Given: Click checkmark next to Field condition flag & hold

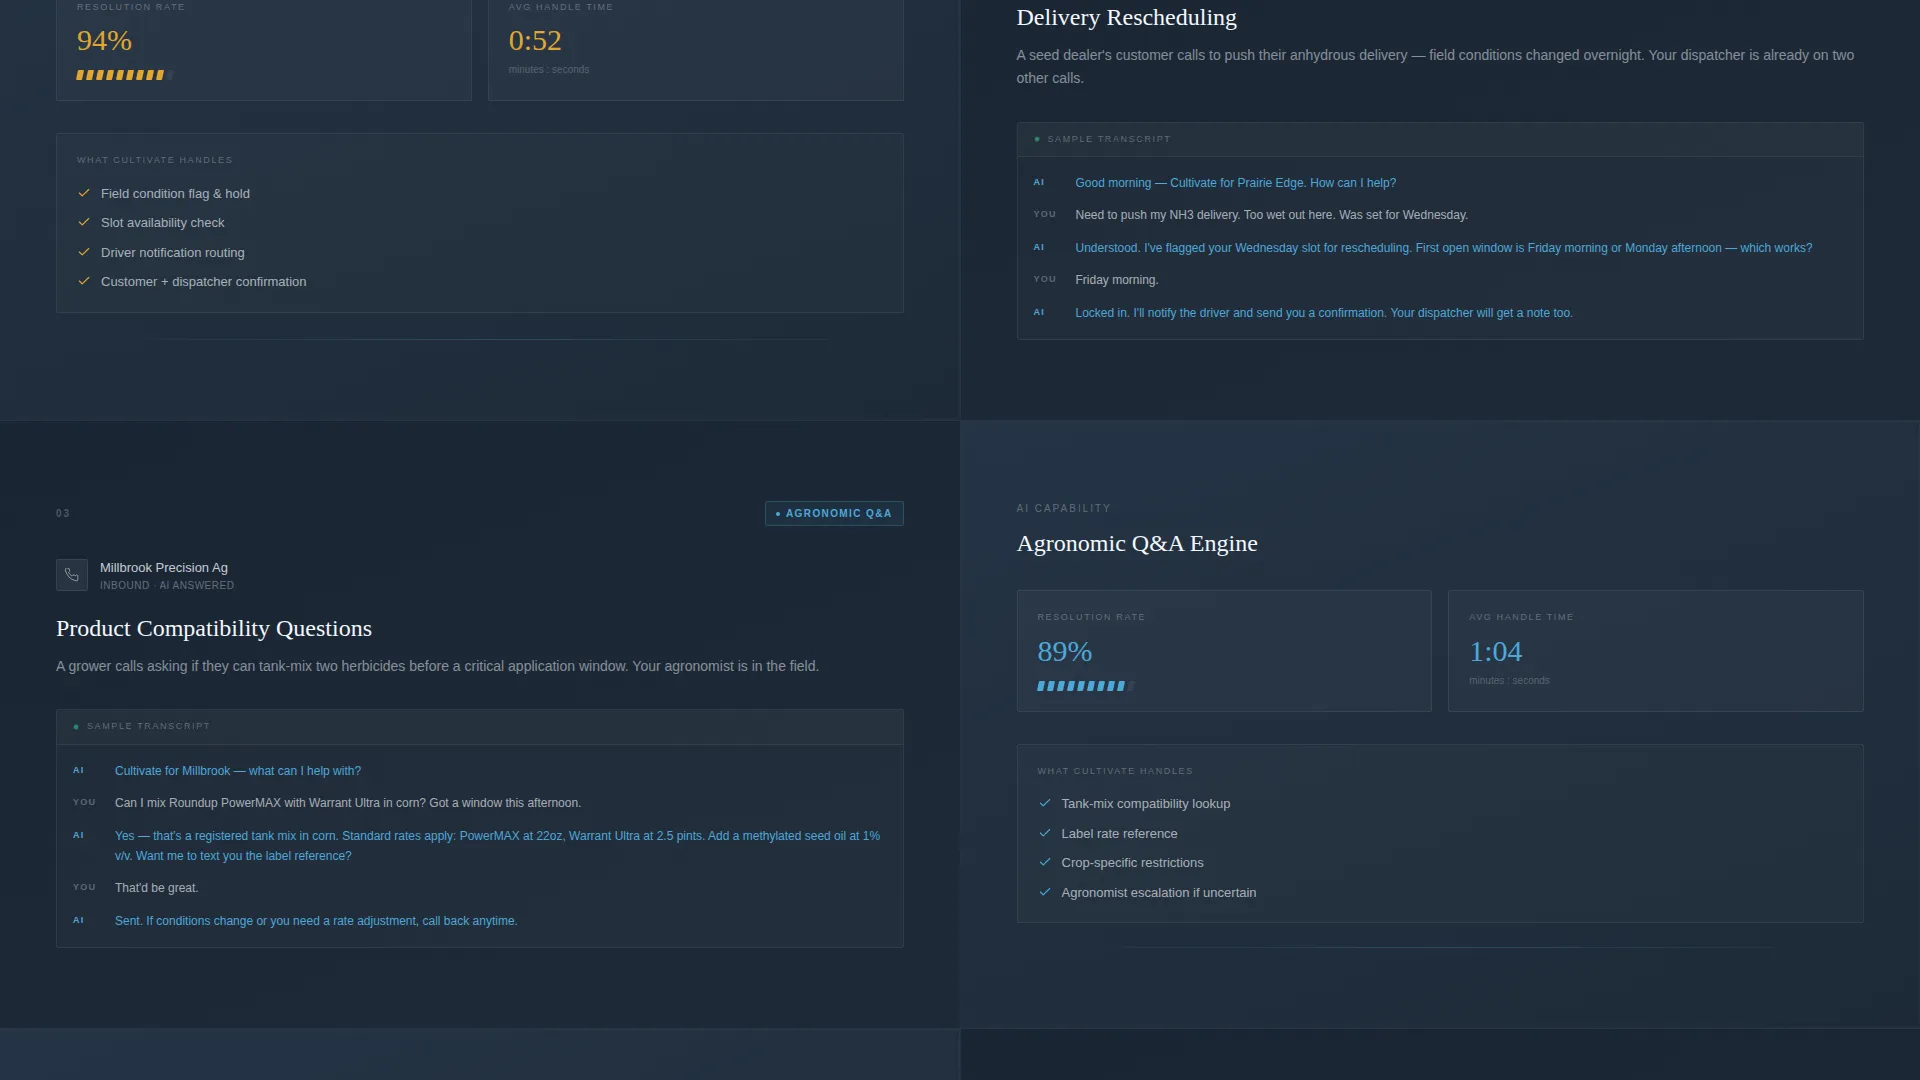Looking at the screenshot, I should [84, 193].
